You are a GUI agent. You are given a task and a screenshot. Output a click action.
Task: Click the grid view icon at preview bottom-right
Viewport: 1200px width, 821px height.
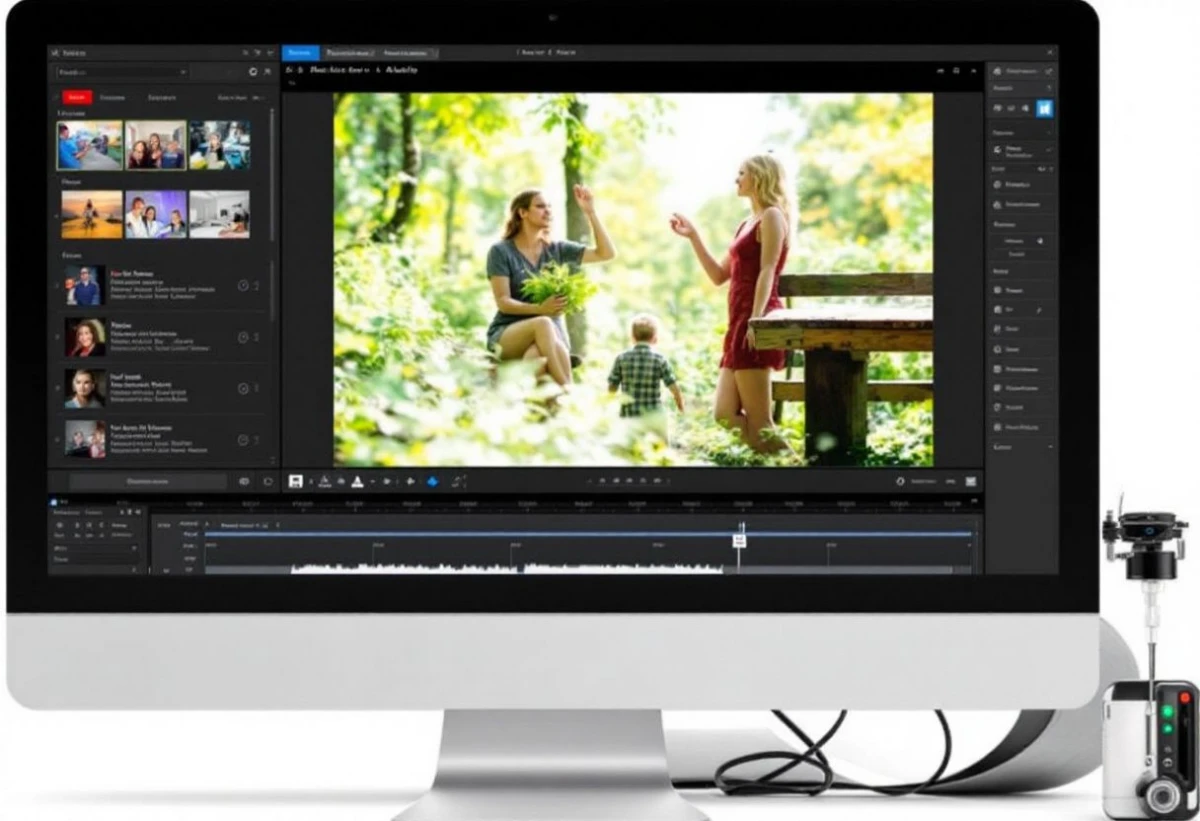point(971,481)
